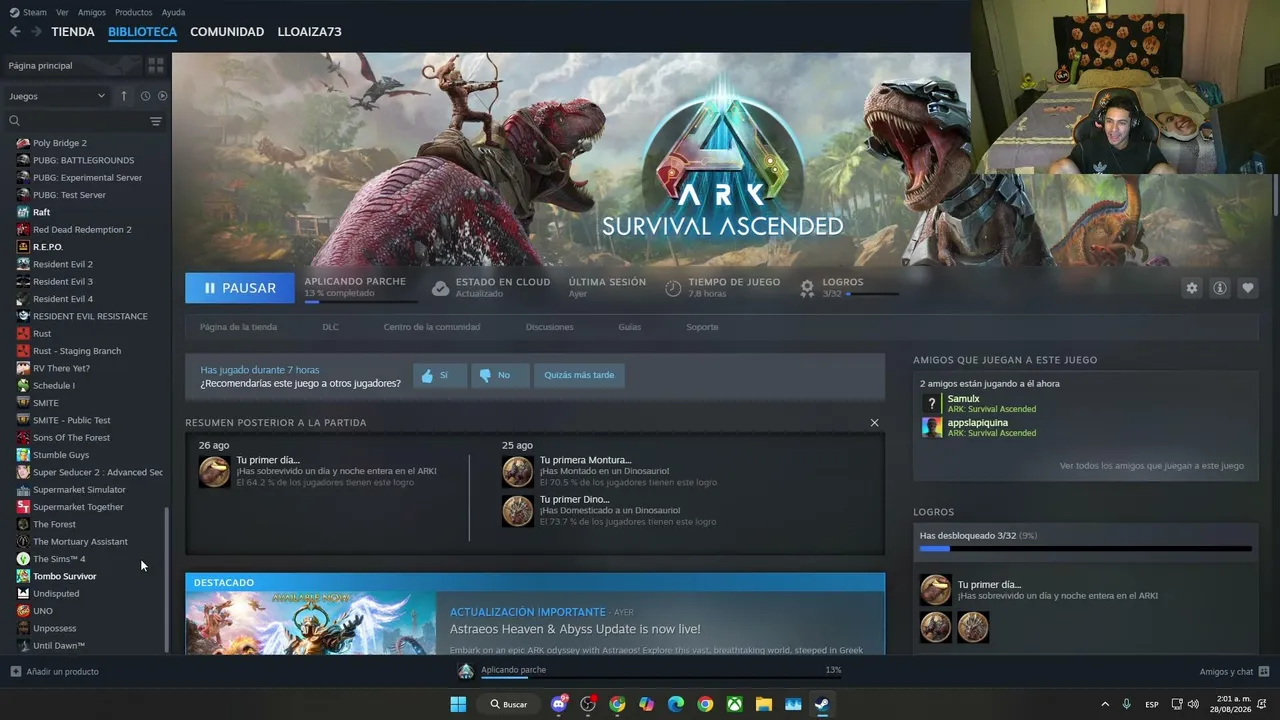Switch library to grid collections view
Viewport: 1280px width, 720px height.
pyautogui.click(x=156, y=65)
